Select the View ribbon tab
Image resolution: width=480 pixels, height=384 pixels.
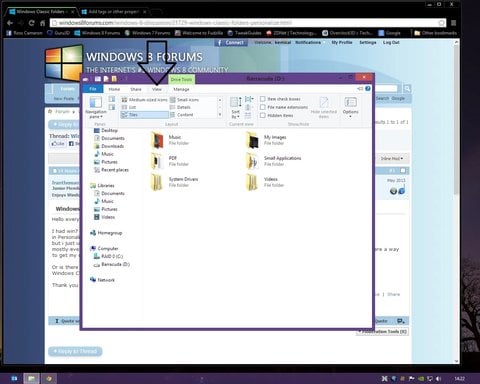coord(157,89)
